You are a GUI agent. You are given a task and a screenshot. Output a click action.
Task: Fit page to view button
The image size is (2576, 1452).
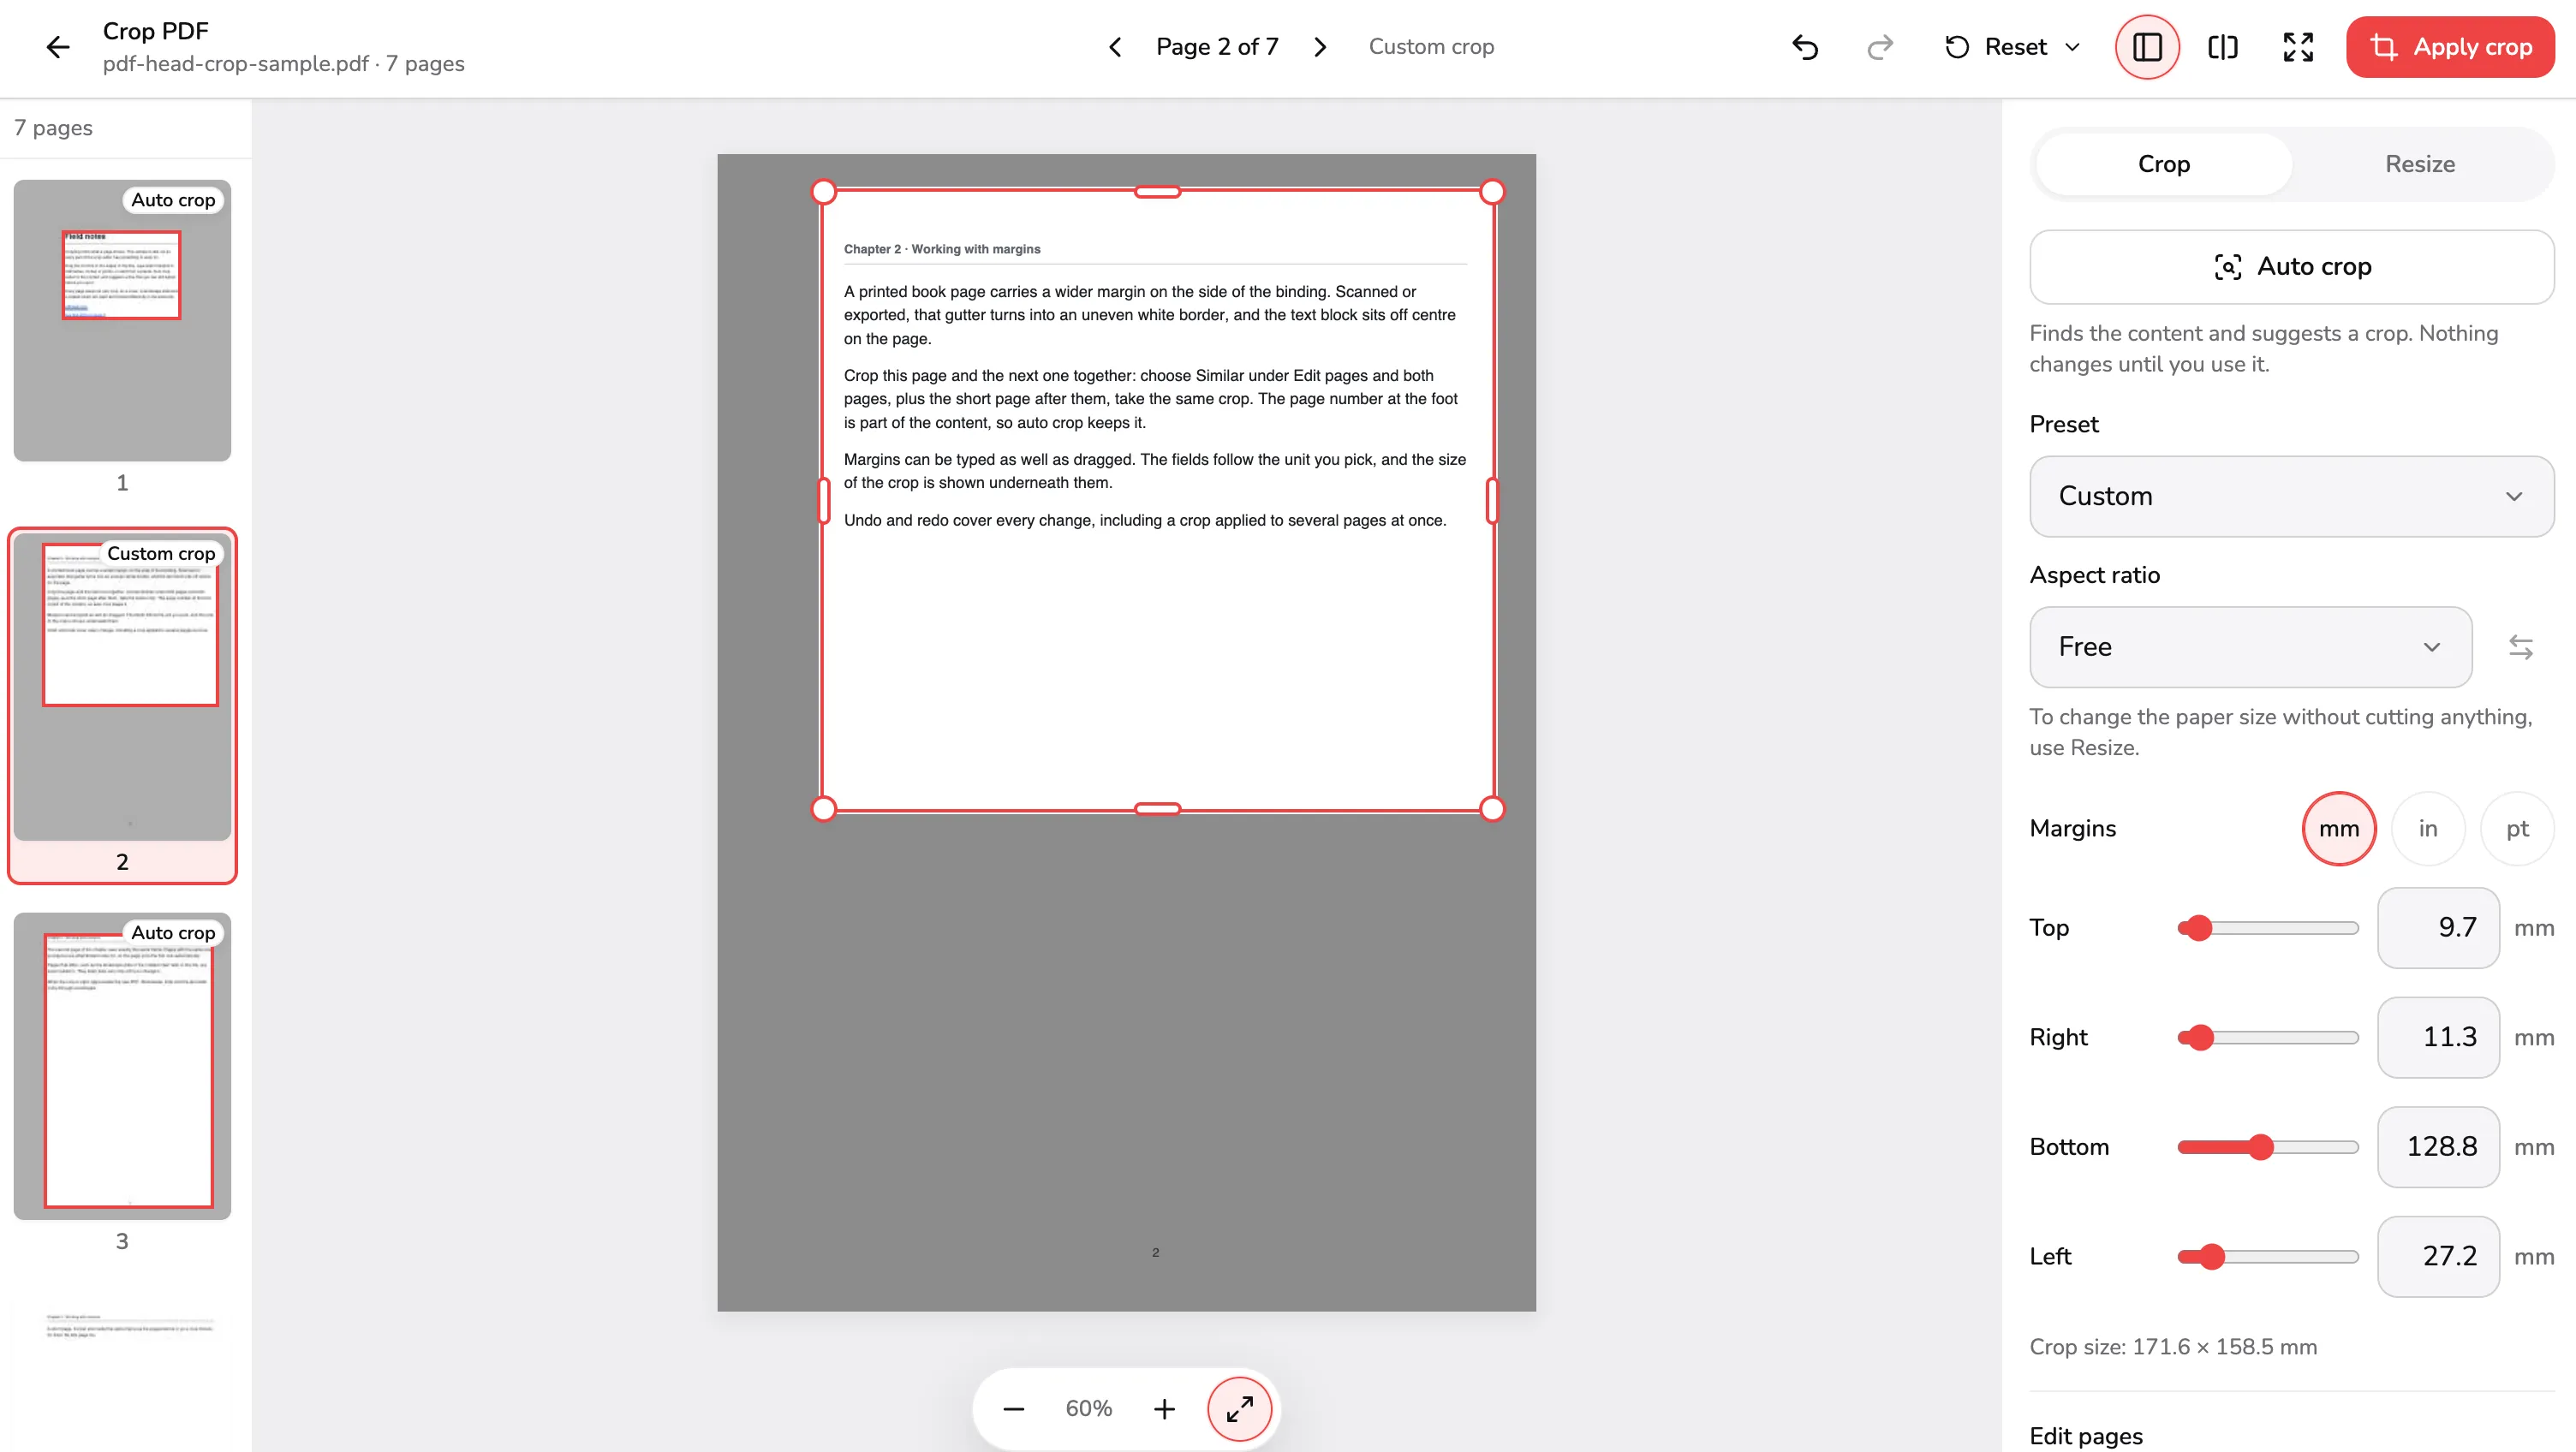[1240, 1408]
